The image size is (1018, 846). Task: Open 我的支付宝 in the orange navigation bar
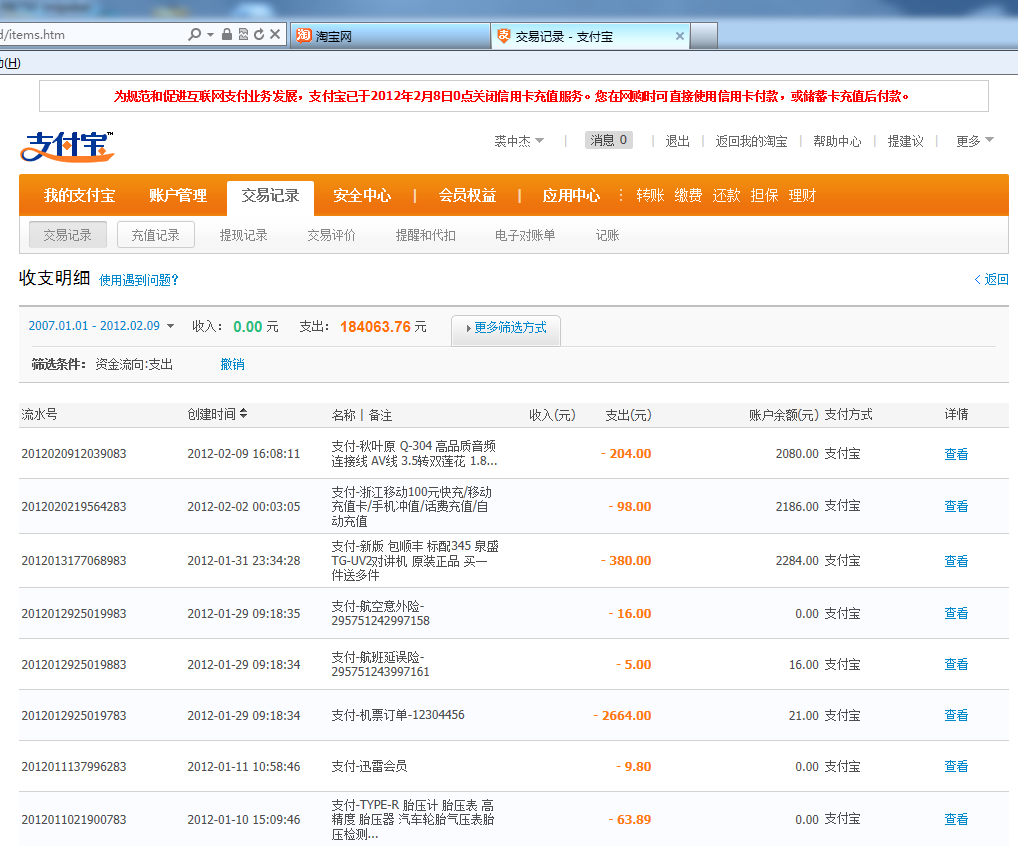pyautogui.click(x=79, y=195)
